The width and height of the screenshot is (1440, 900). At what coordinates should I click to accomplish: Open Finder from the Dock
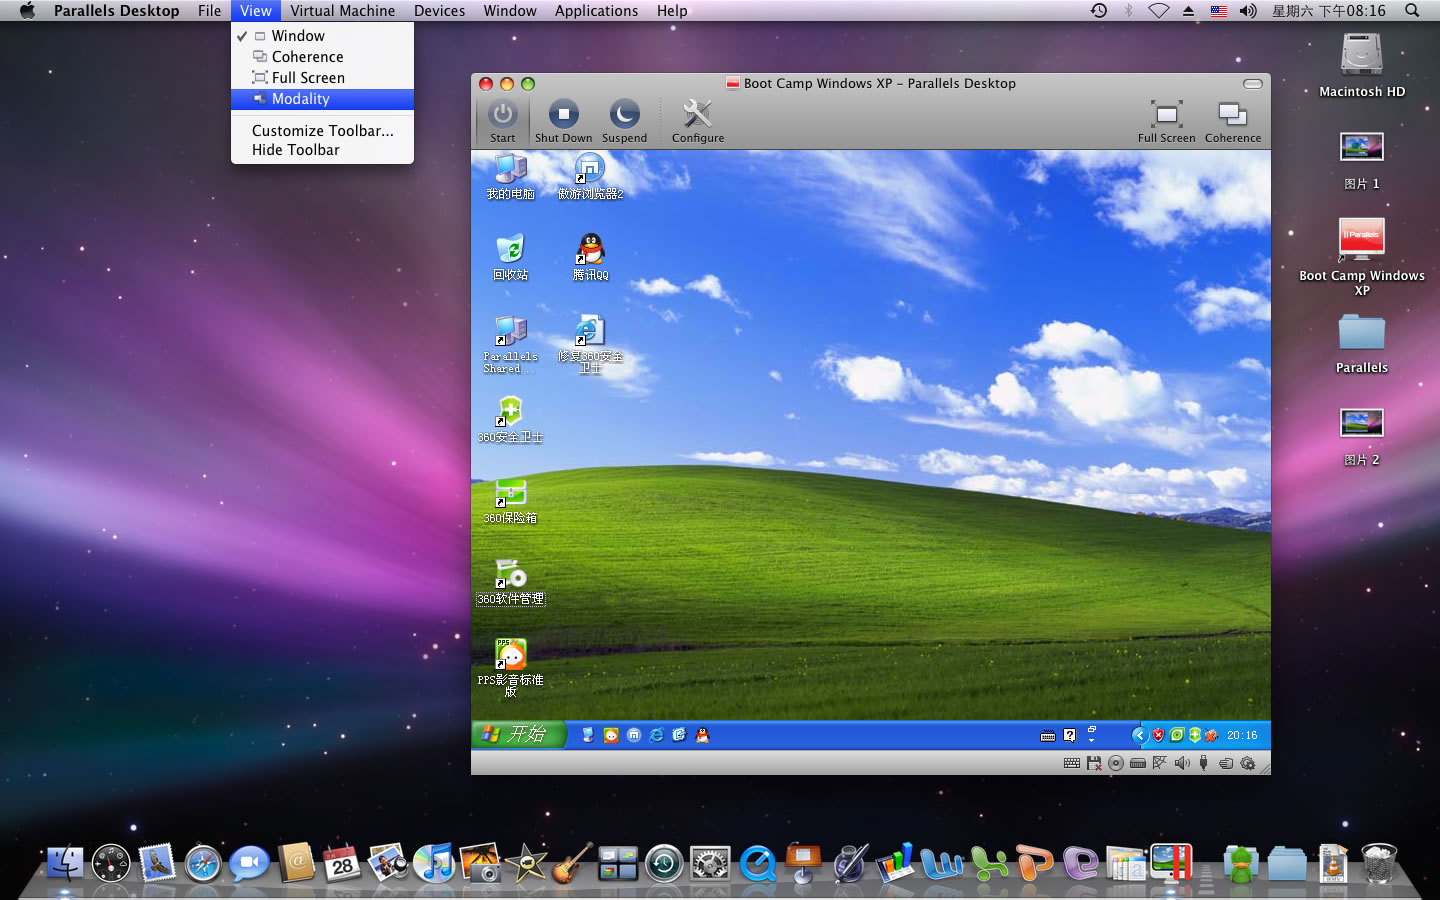(x=66, y=862)
